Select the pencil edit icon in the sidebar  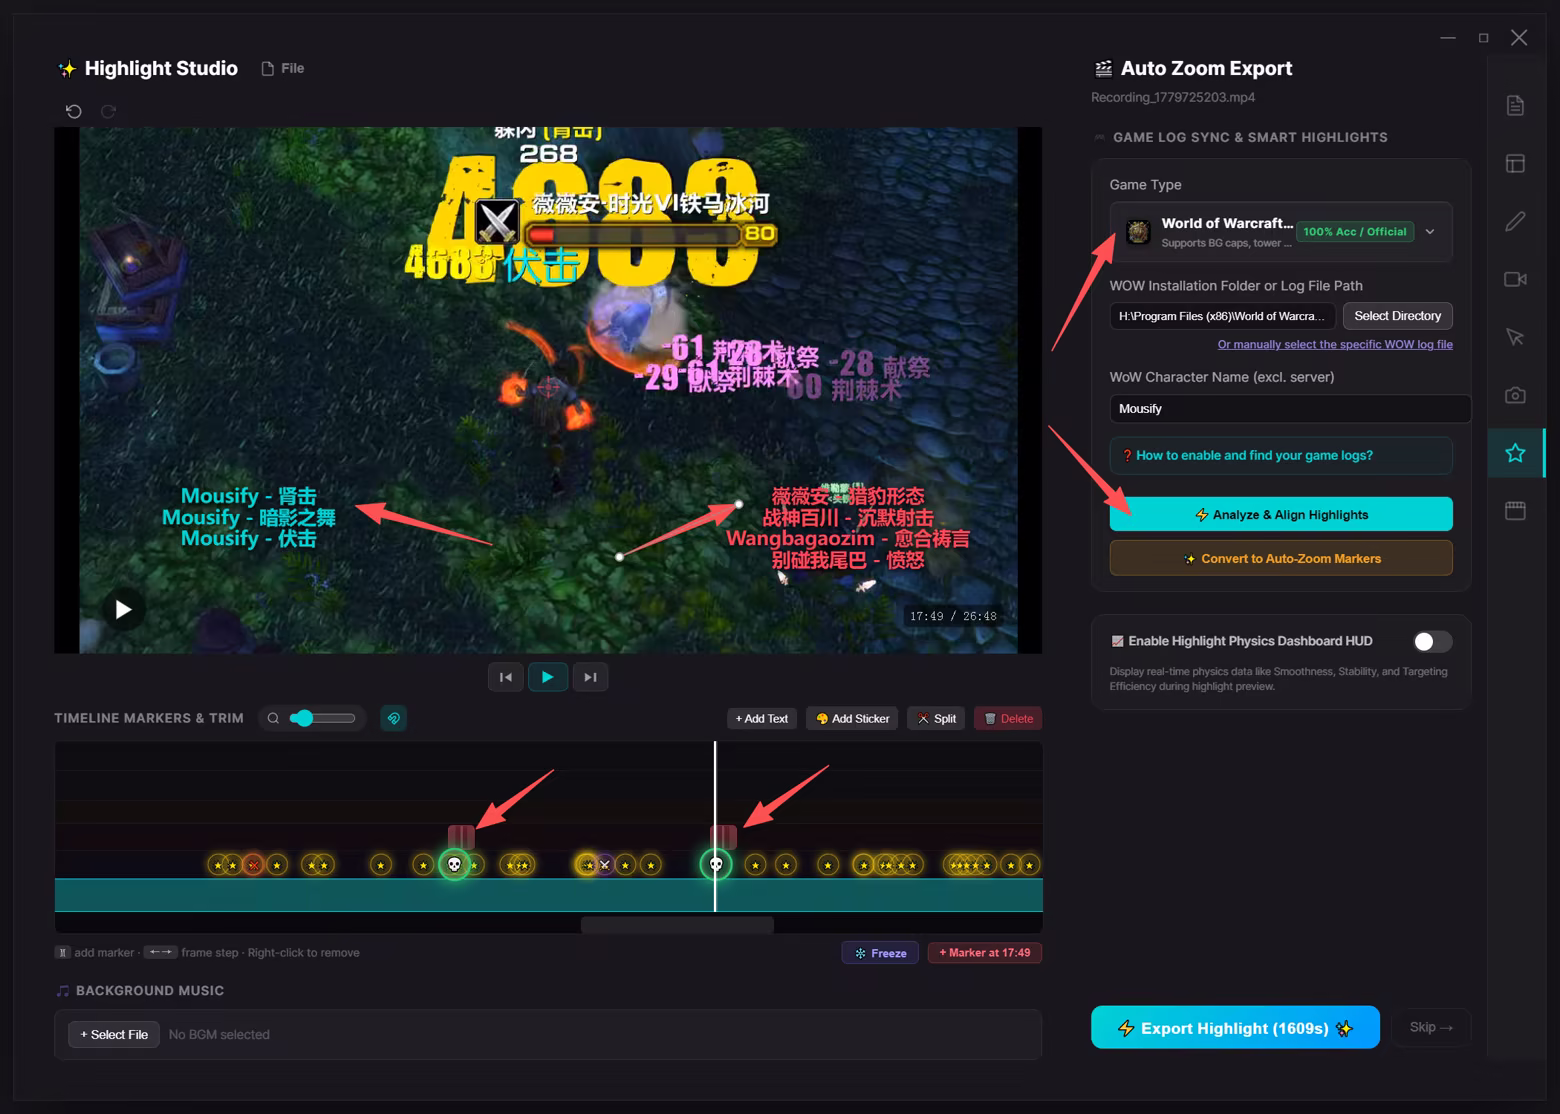(x=1515, y=222)
